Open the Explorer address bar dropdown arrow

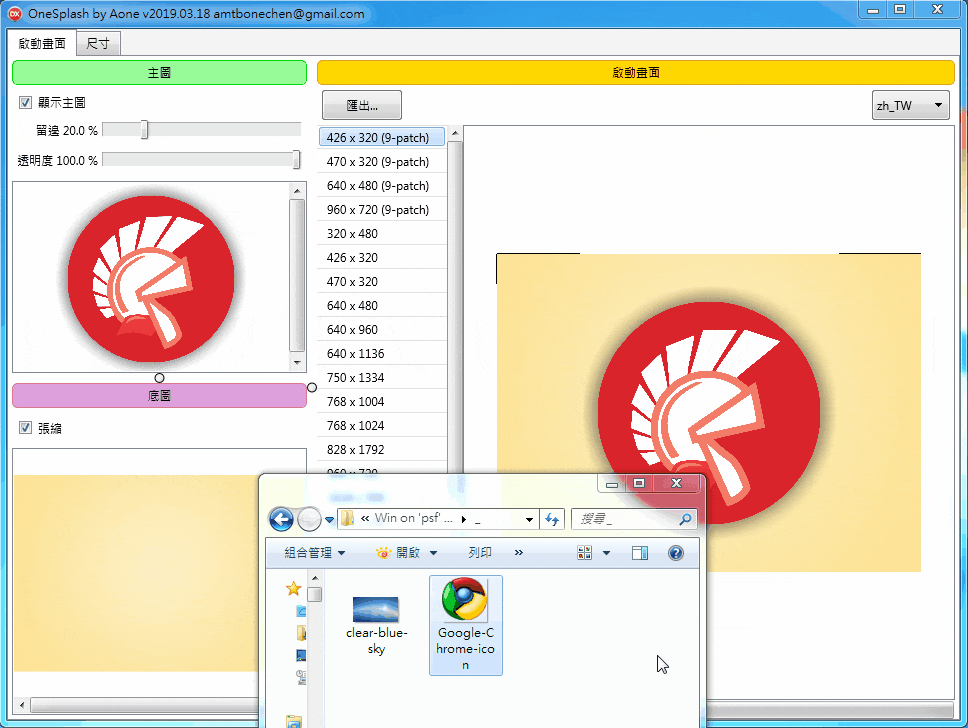coord(530,519)
